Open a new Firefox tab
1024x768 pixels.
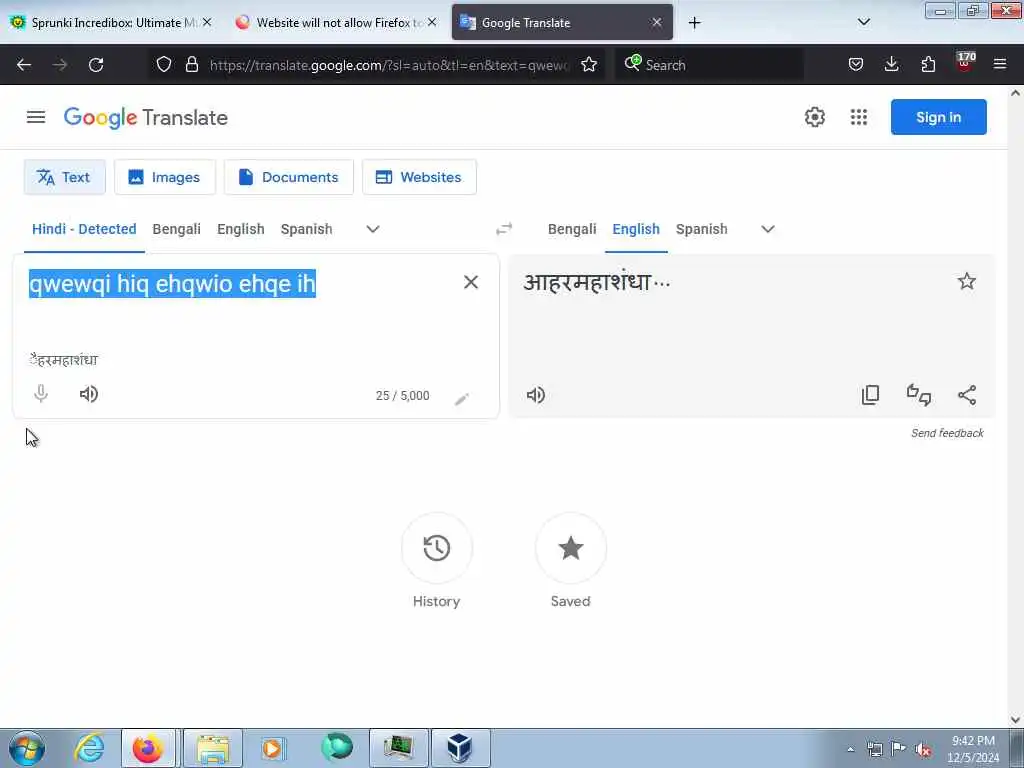pyautogui.click(x=694, y=23)
